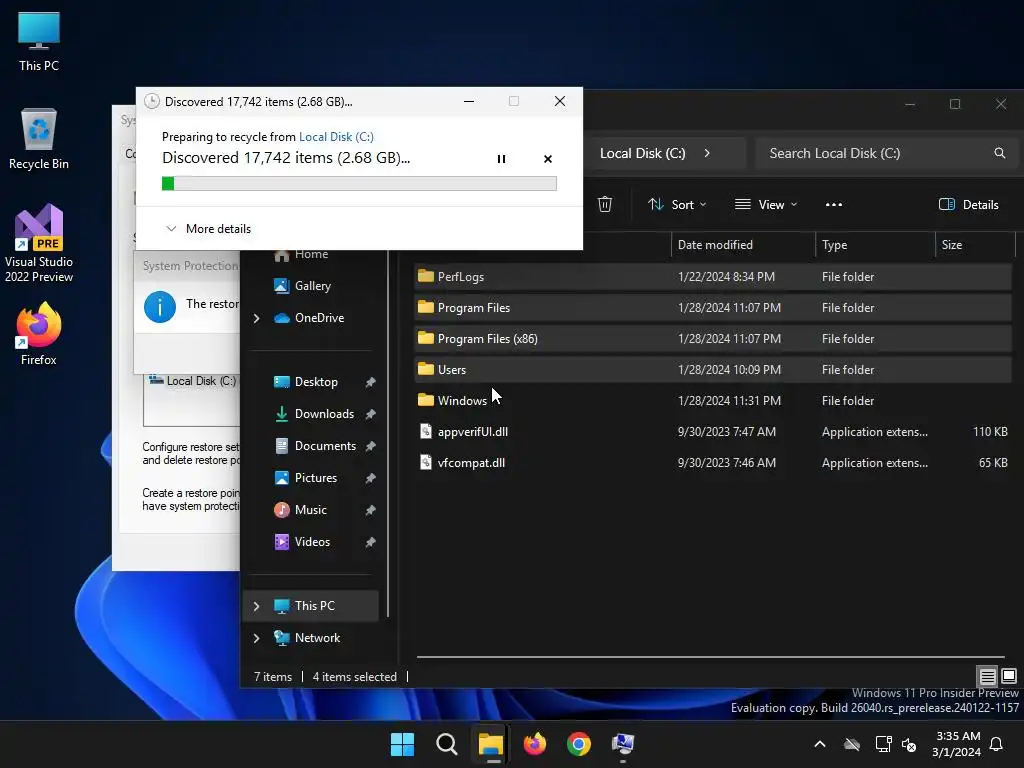The width and height of the screenshot is (1024, 768).
Task: Select the Users folder
Action: pyautogui.click(x=712, y=369)
